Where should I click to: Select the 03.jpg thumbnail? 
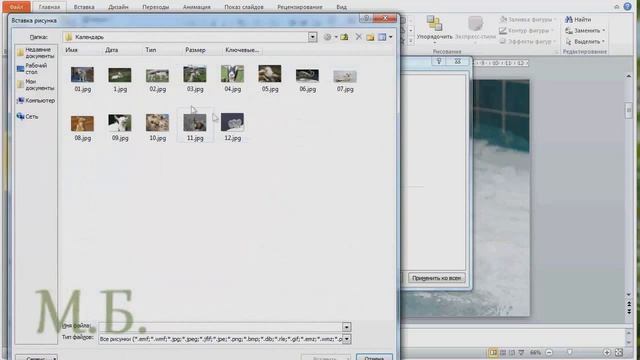195,74
